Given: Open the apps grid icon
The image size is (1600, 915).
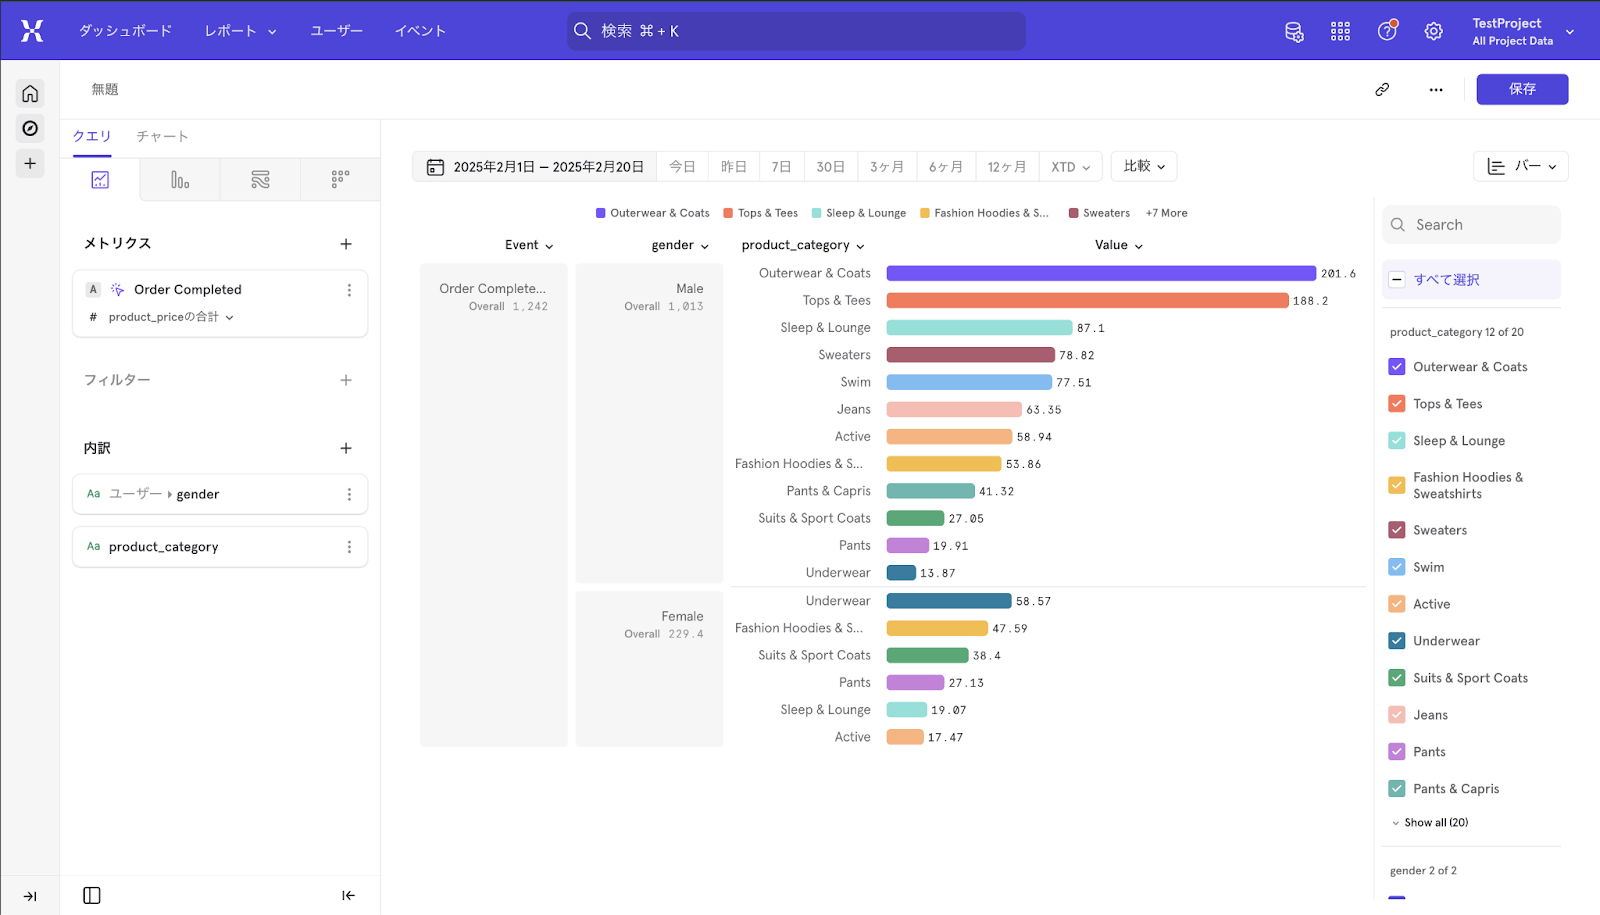Looking at the screenshot, I should point(1340,31).
